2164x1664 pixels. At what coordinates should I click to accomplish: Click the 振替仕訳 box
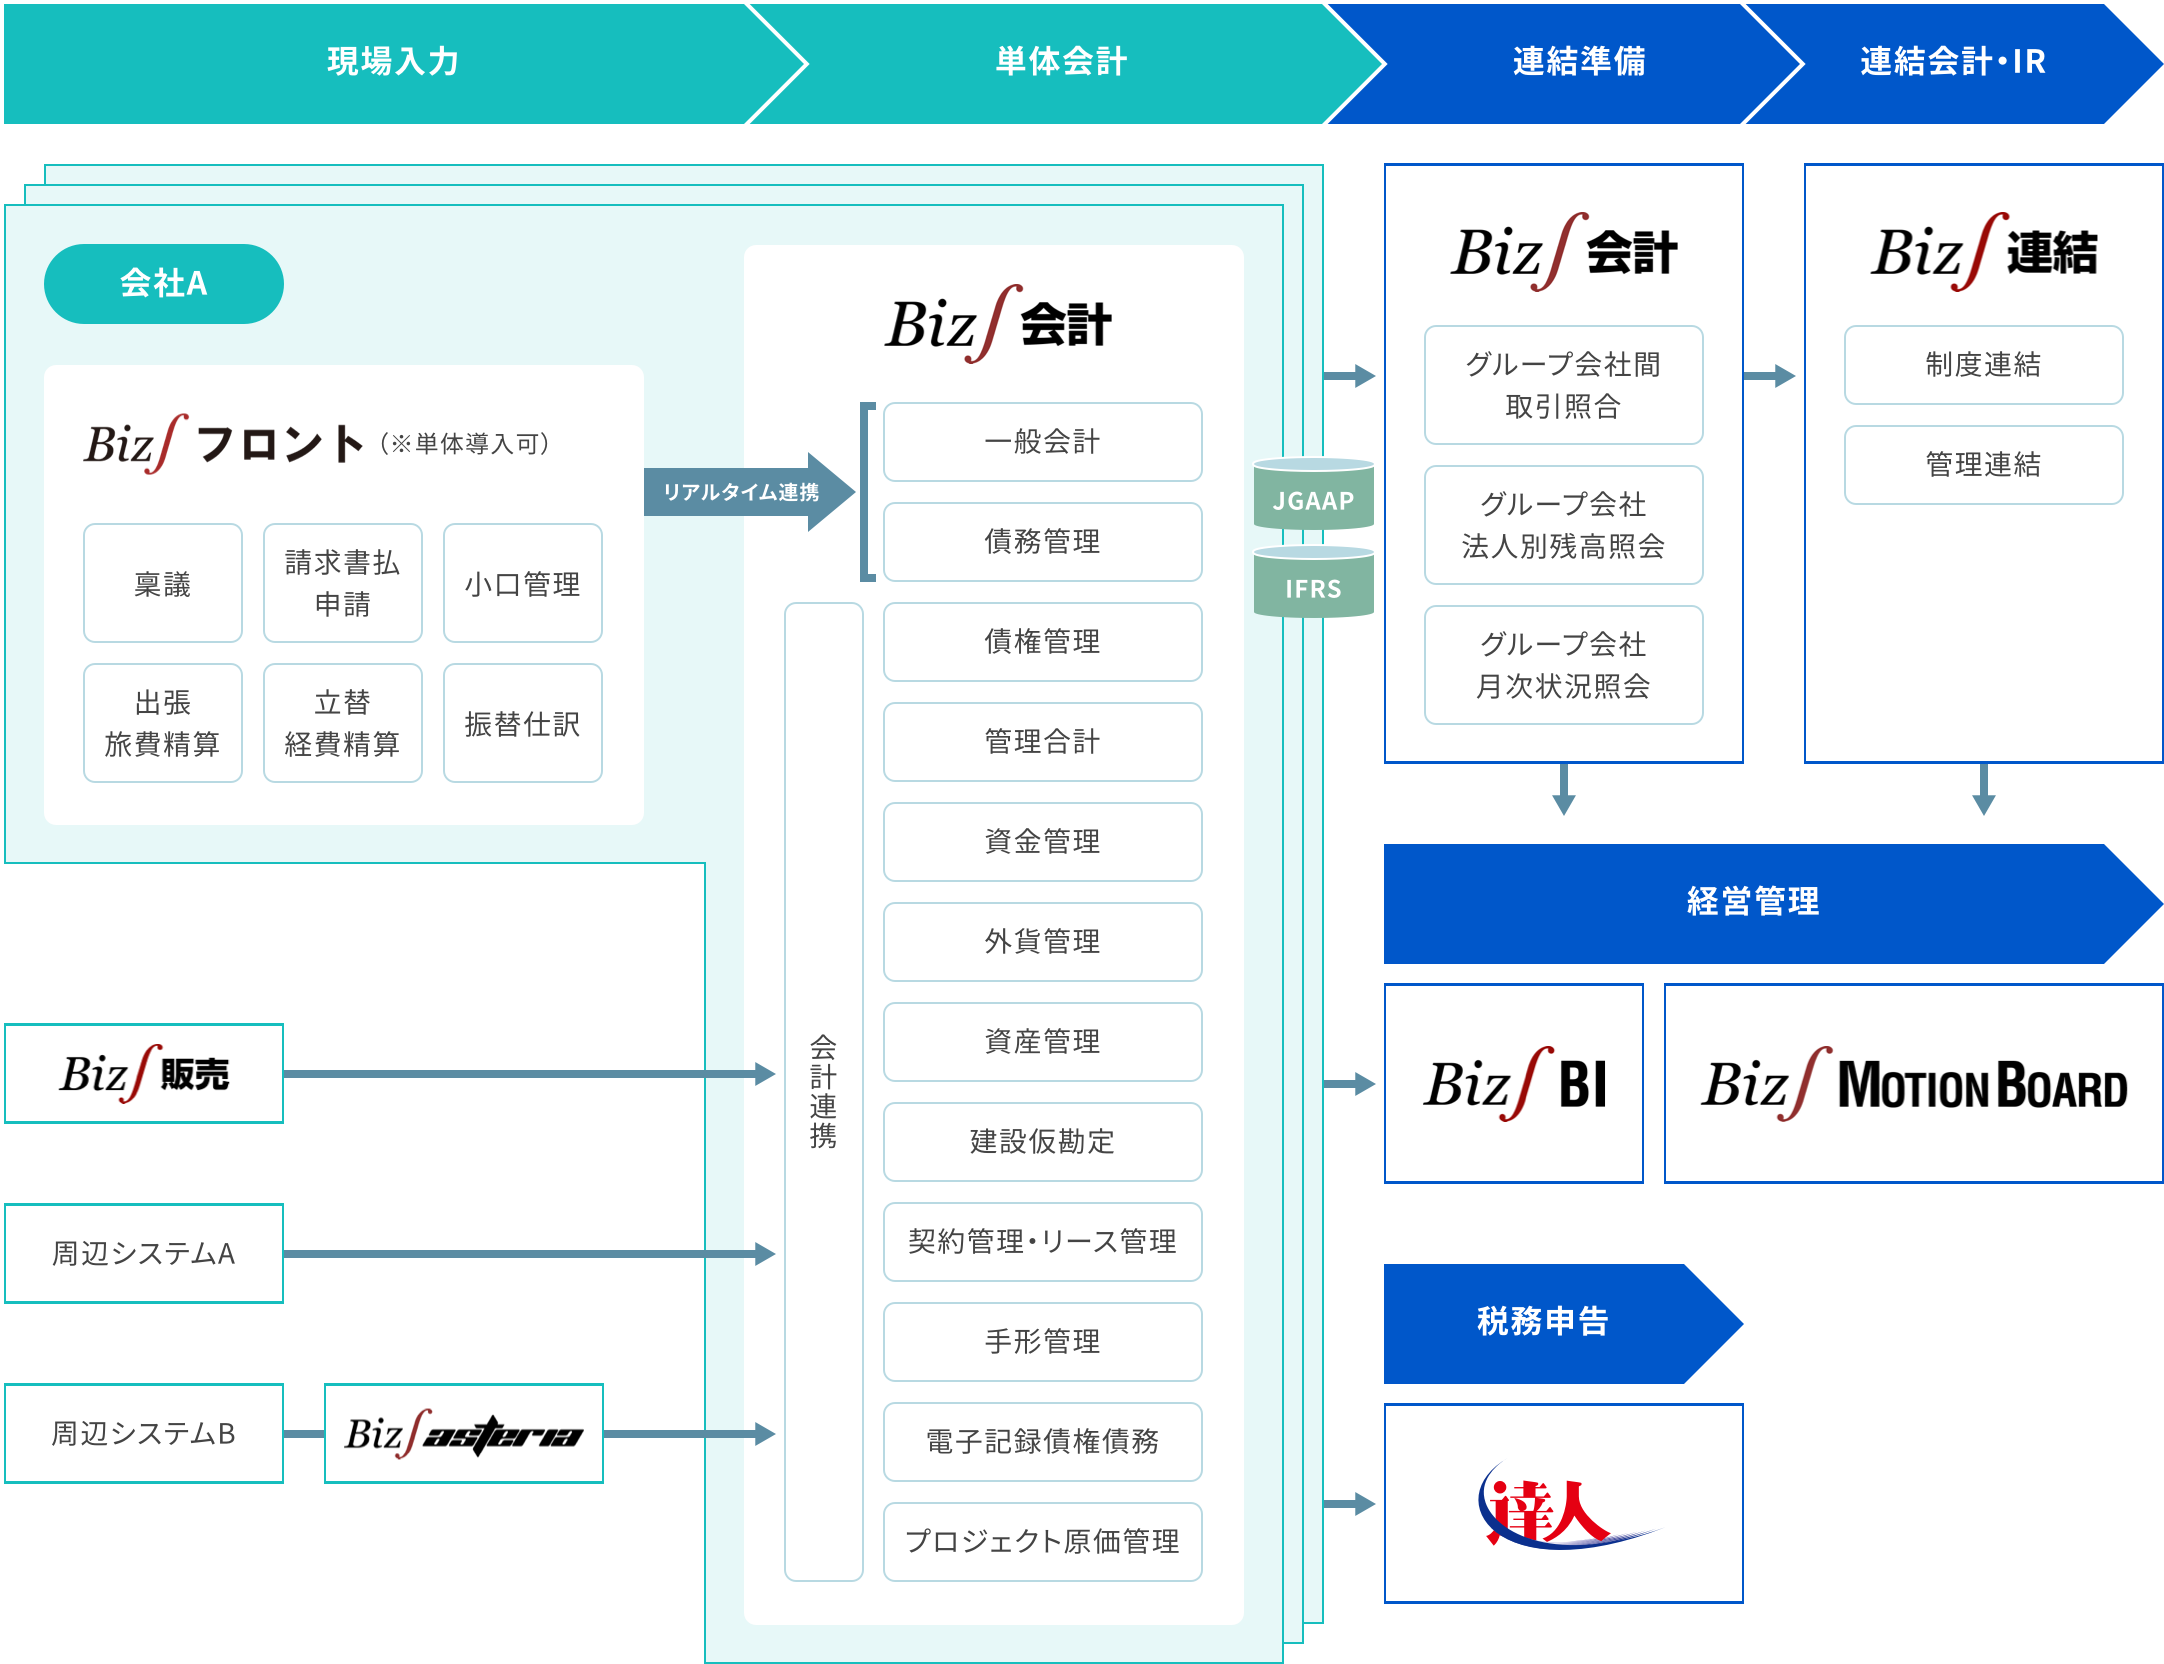[x=523, y=723]
